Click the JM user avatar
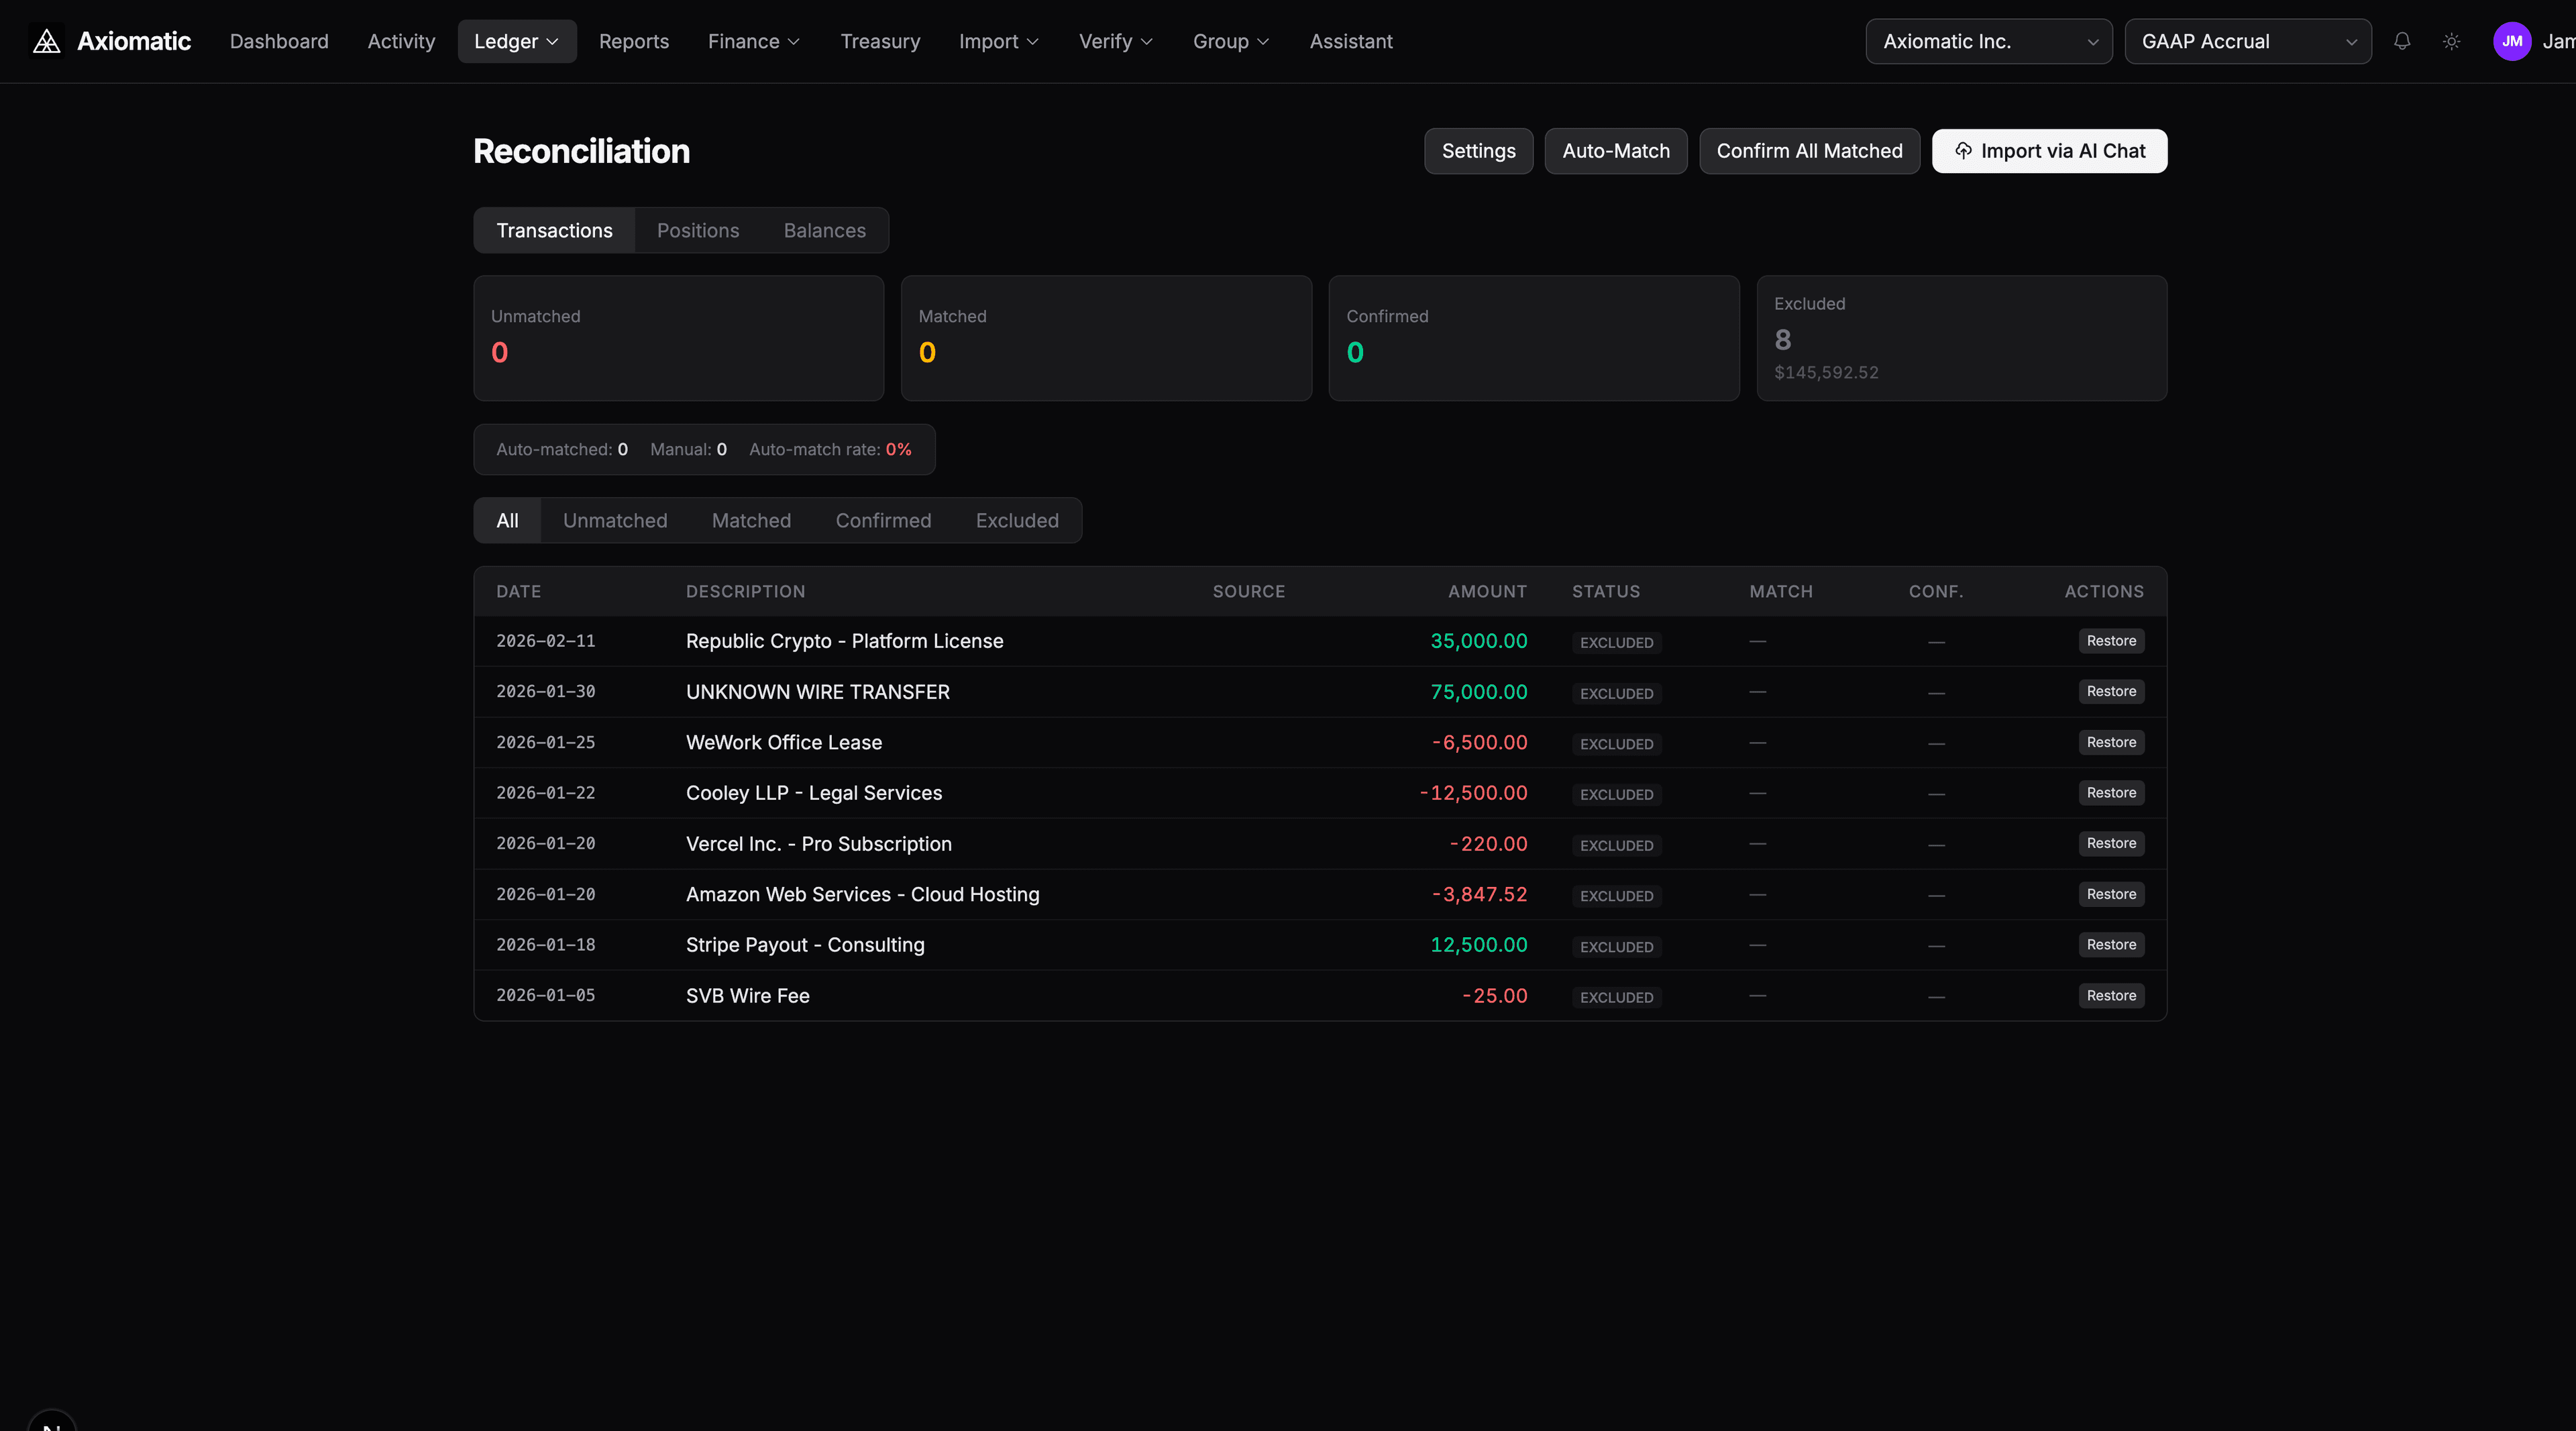 (2511, 41)
